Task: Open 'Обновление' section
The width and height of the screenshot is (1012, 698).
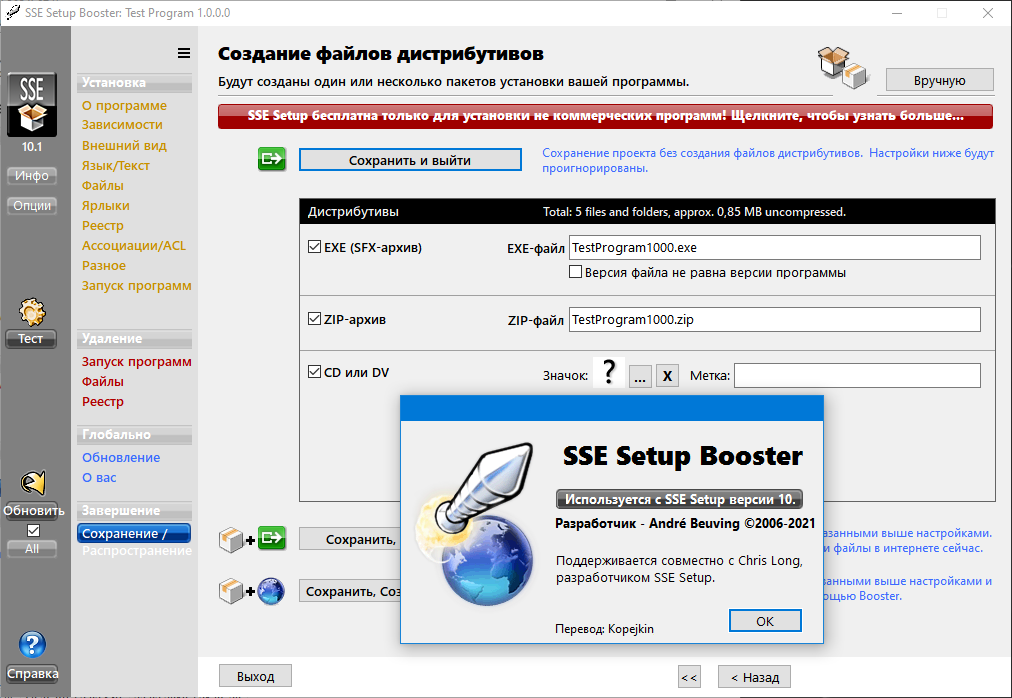Action: 121,457
